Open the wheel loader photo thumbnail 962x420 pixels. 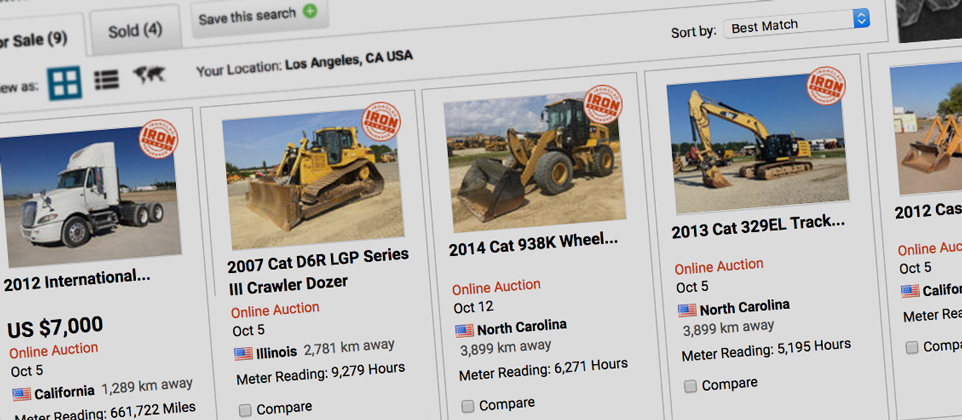tap(533, 162)
